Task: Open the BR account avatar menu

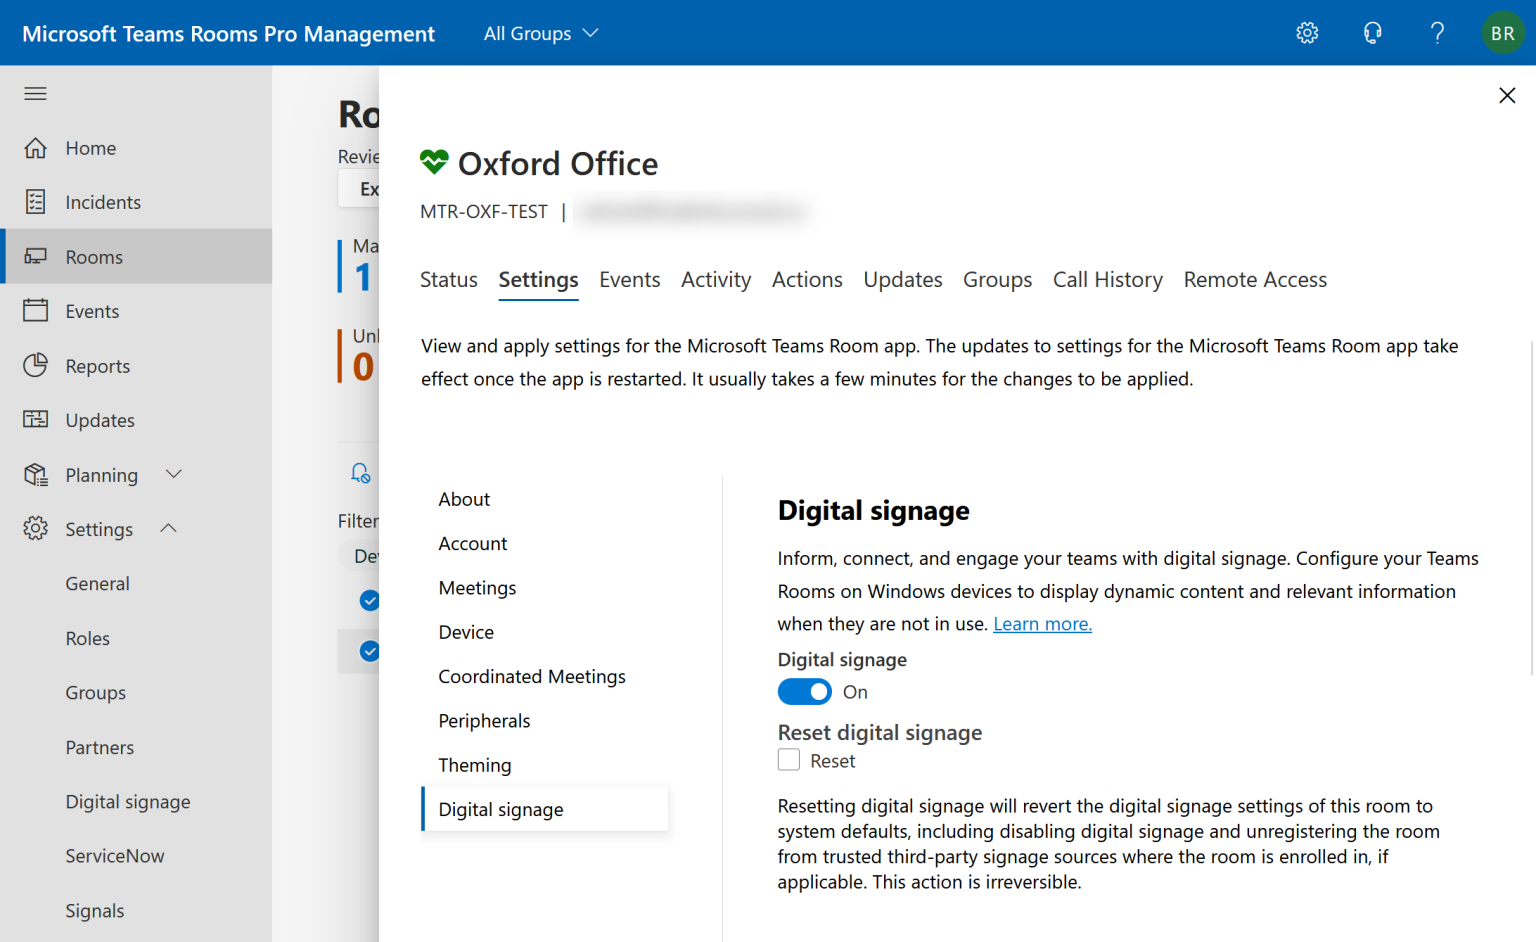Action: coord(1502,32)
